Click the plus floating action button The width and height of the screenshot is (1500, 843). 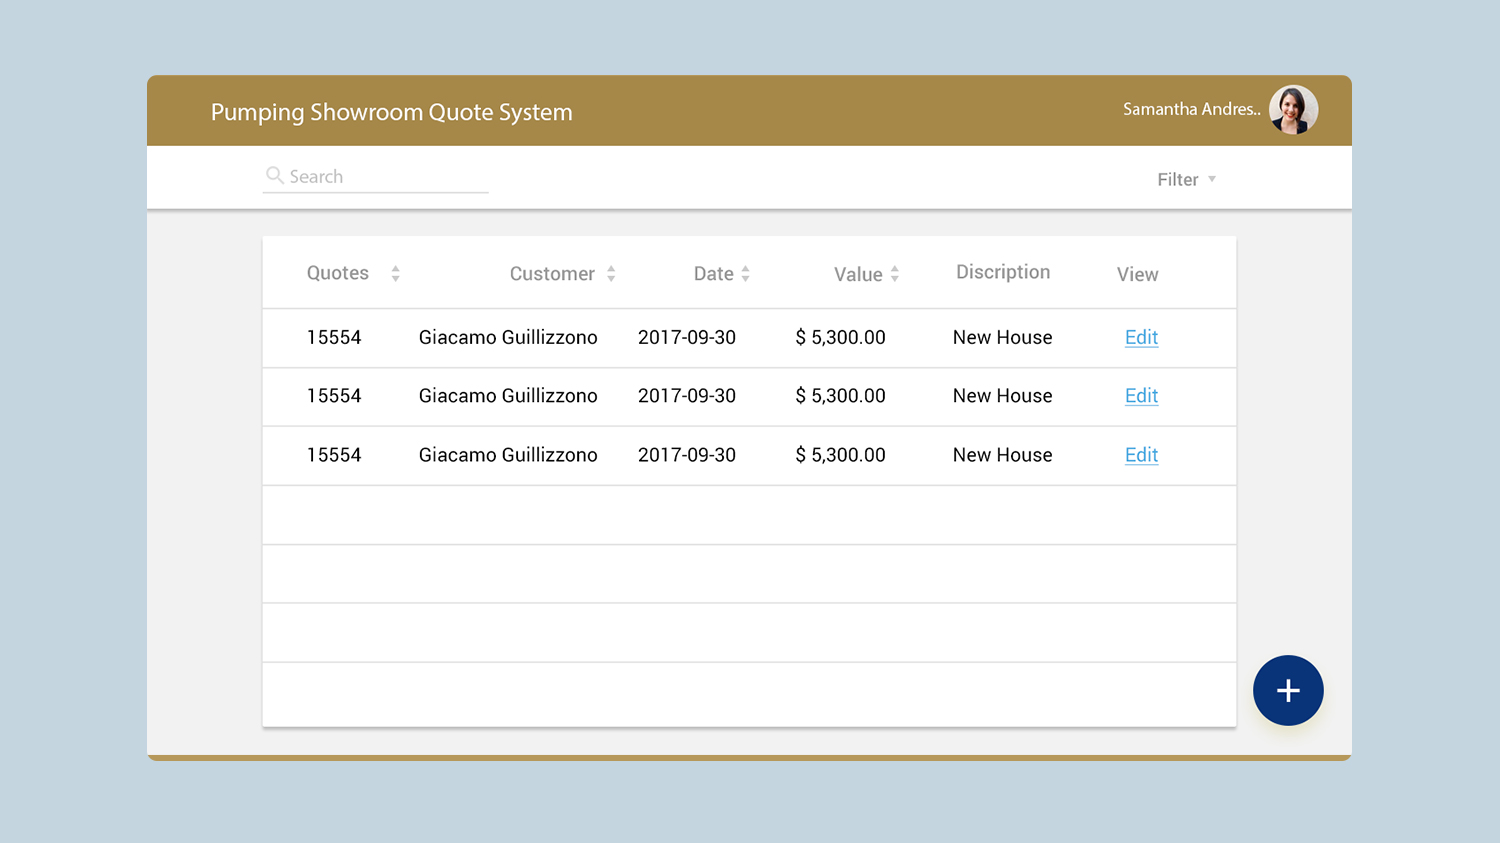pos(1288,690)
